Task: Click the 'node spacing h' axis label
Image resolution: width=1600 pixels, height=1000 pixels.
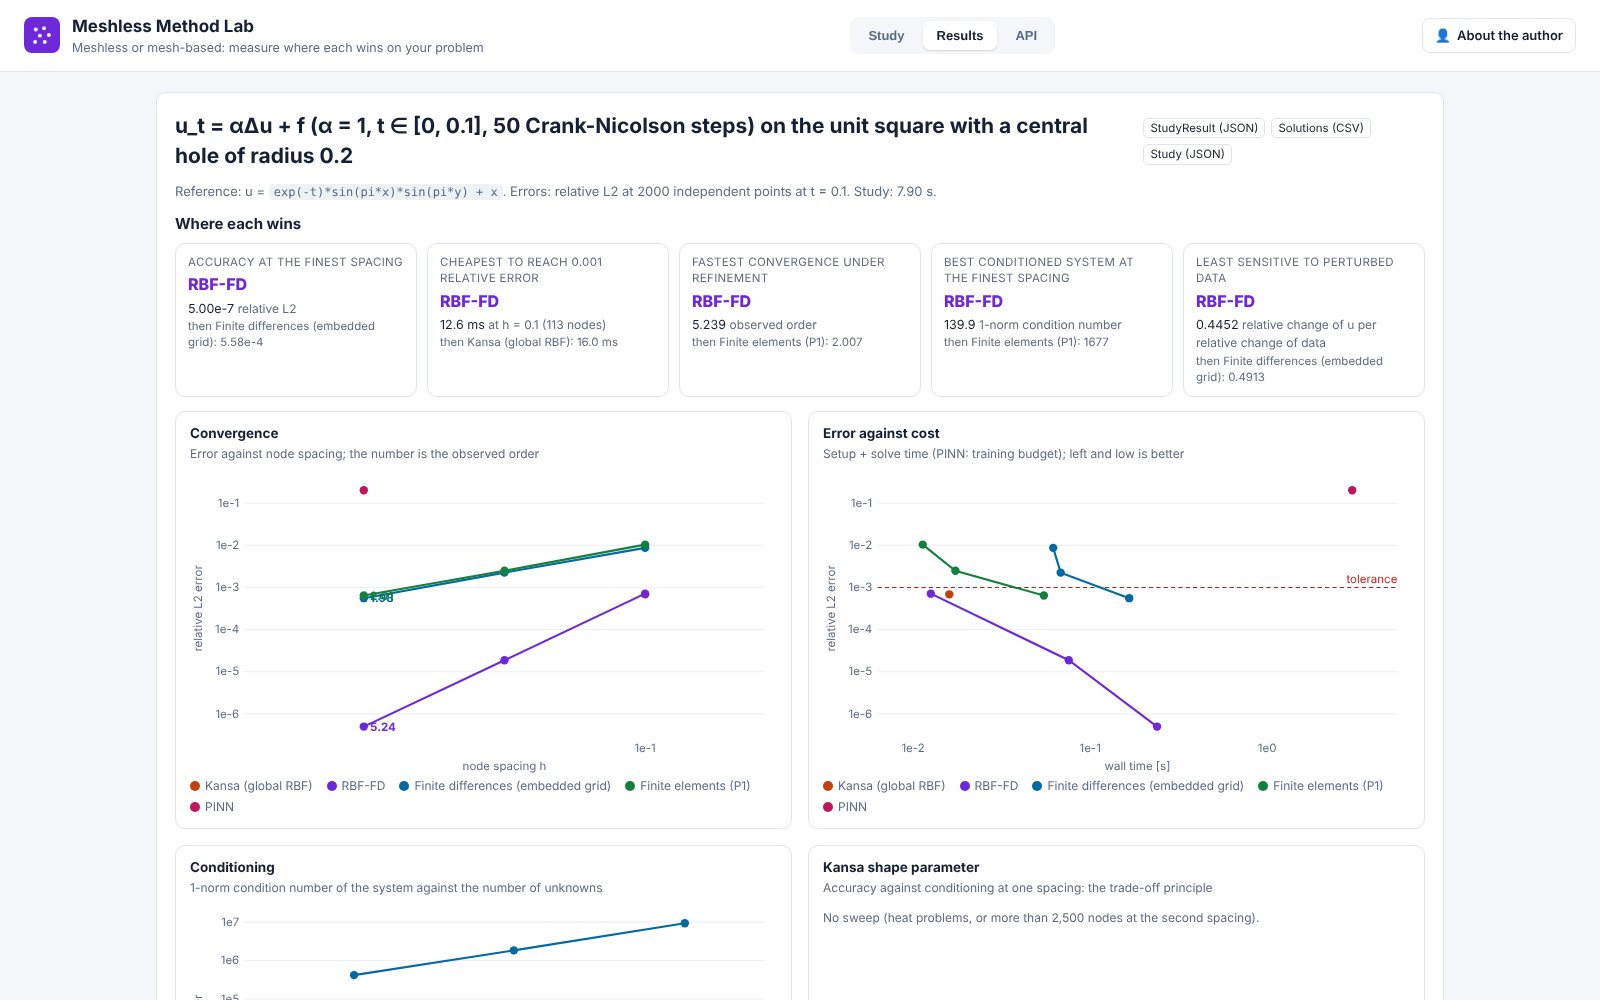Action: (x=504, y=766)
